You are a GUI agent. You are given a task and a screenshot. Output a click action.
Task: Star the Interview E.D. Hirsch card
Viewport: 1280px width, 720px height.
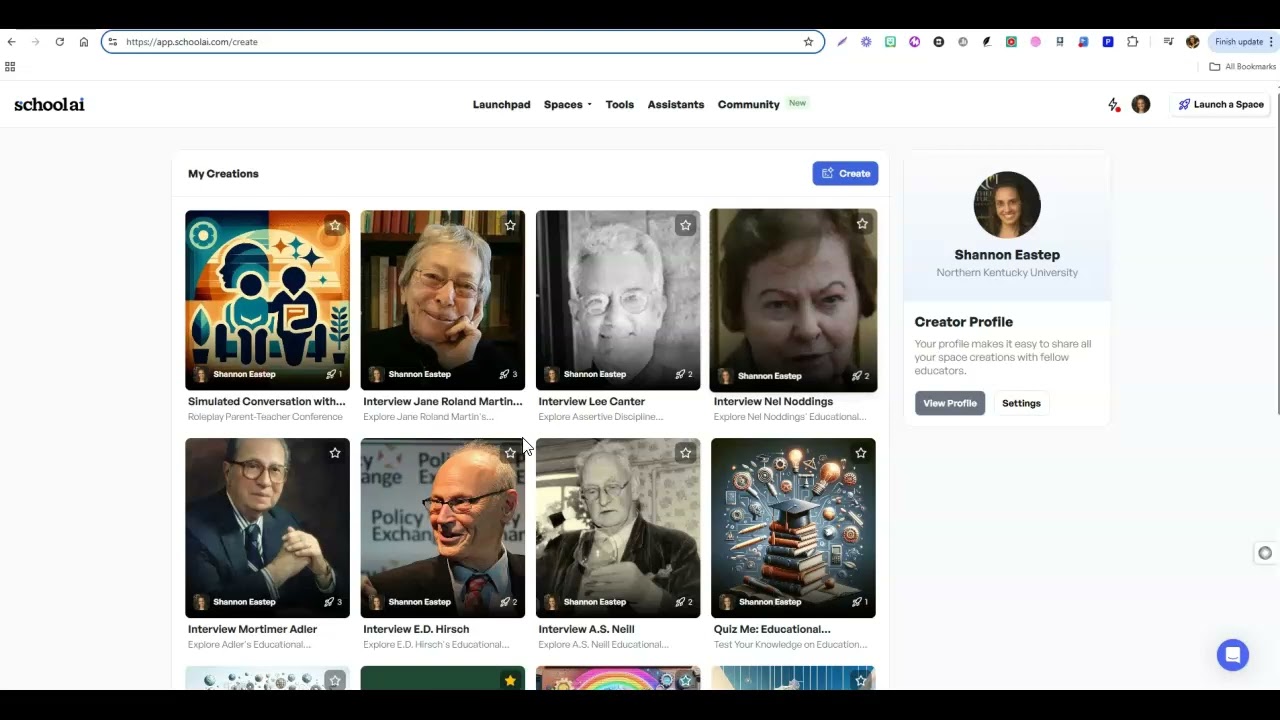(x=510, y=453)
